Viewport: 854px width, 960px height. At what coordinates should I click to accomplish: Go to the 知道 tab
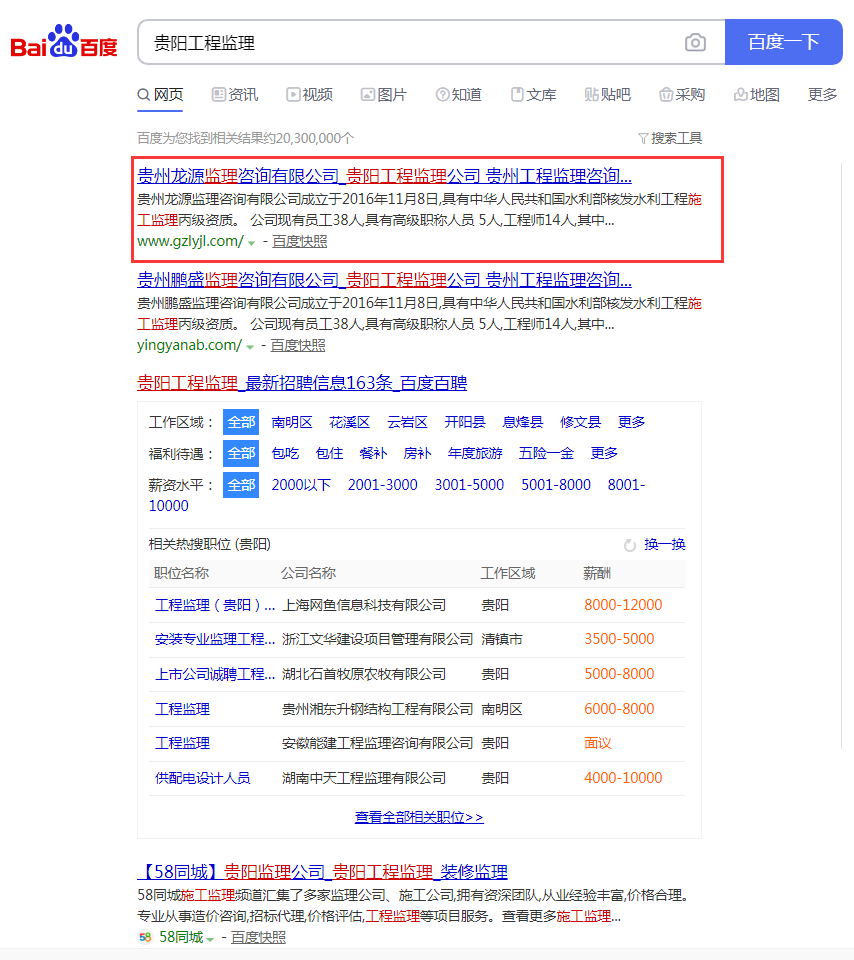point(459,95)
